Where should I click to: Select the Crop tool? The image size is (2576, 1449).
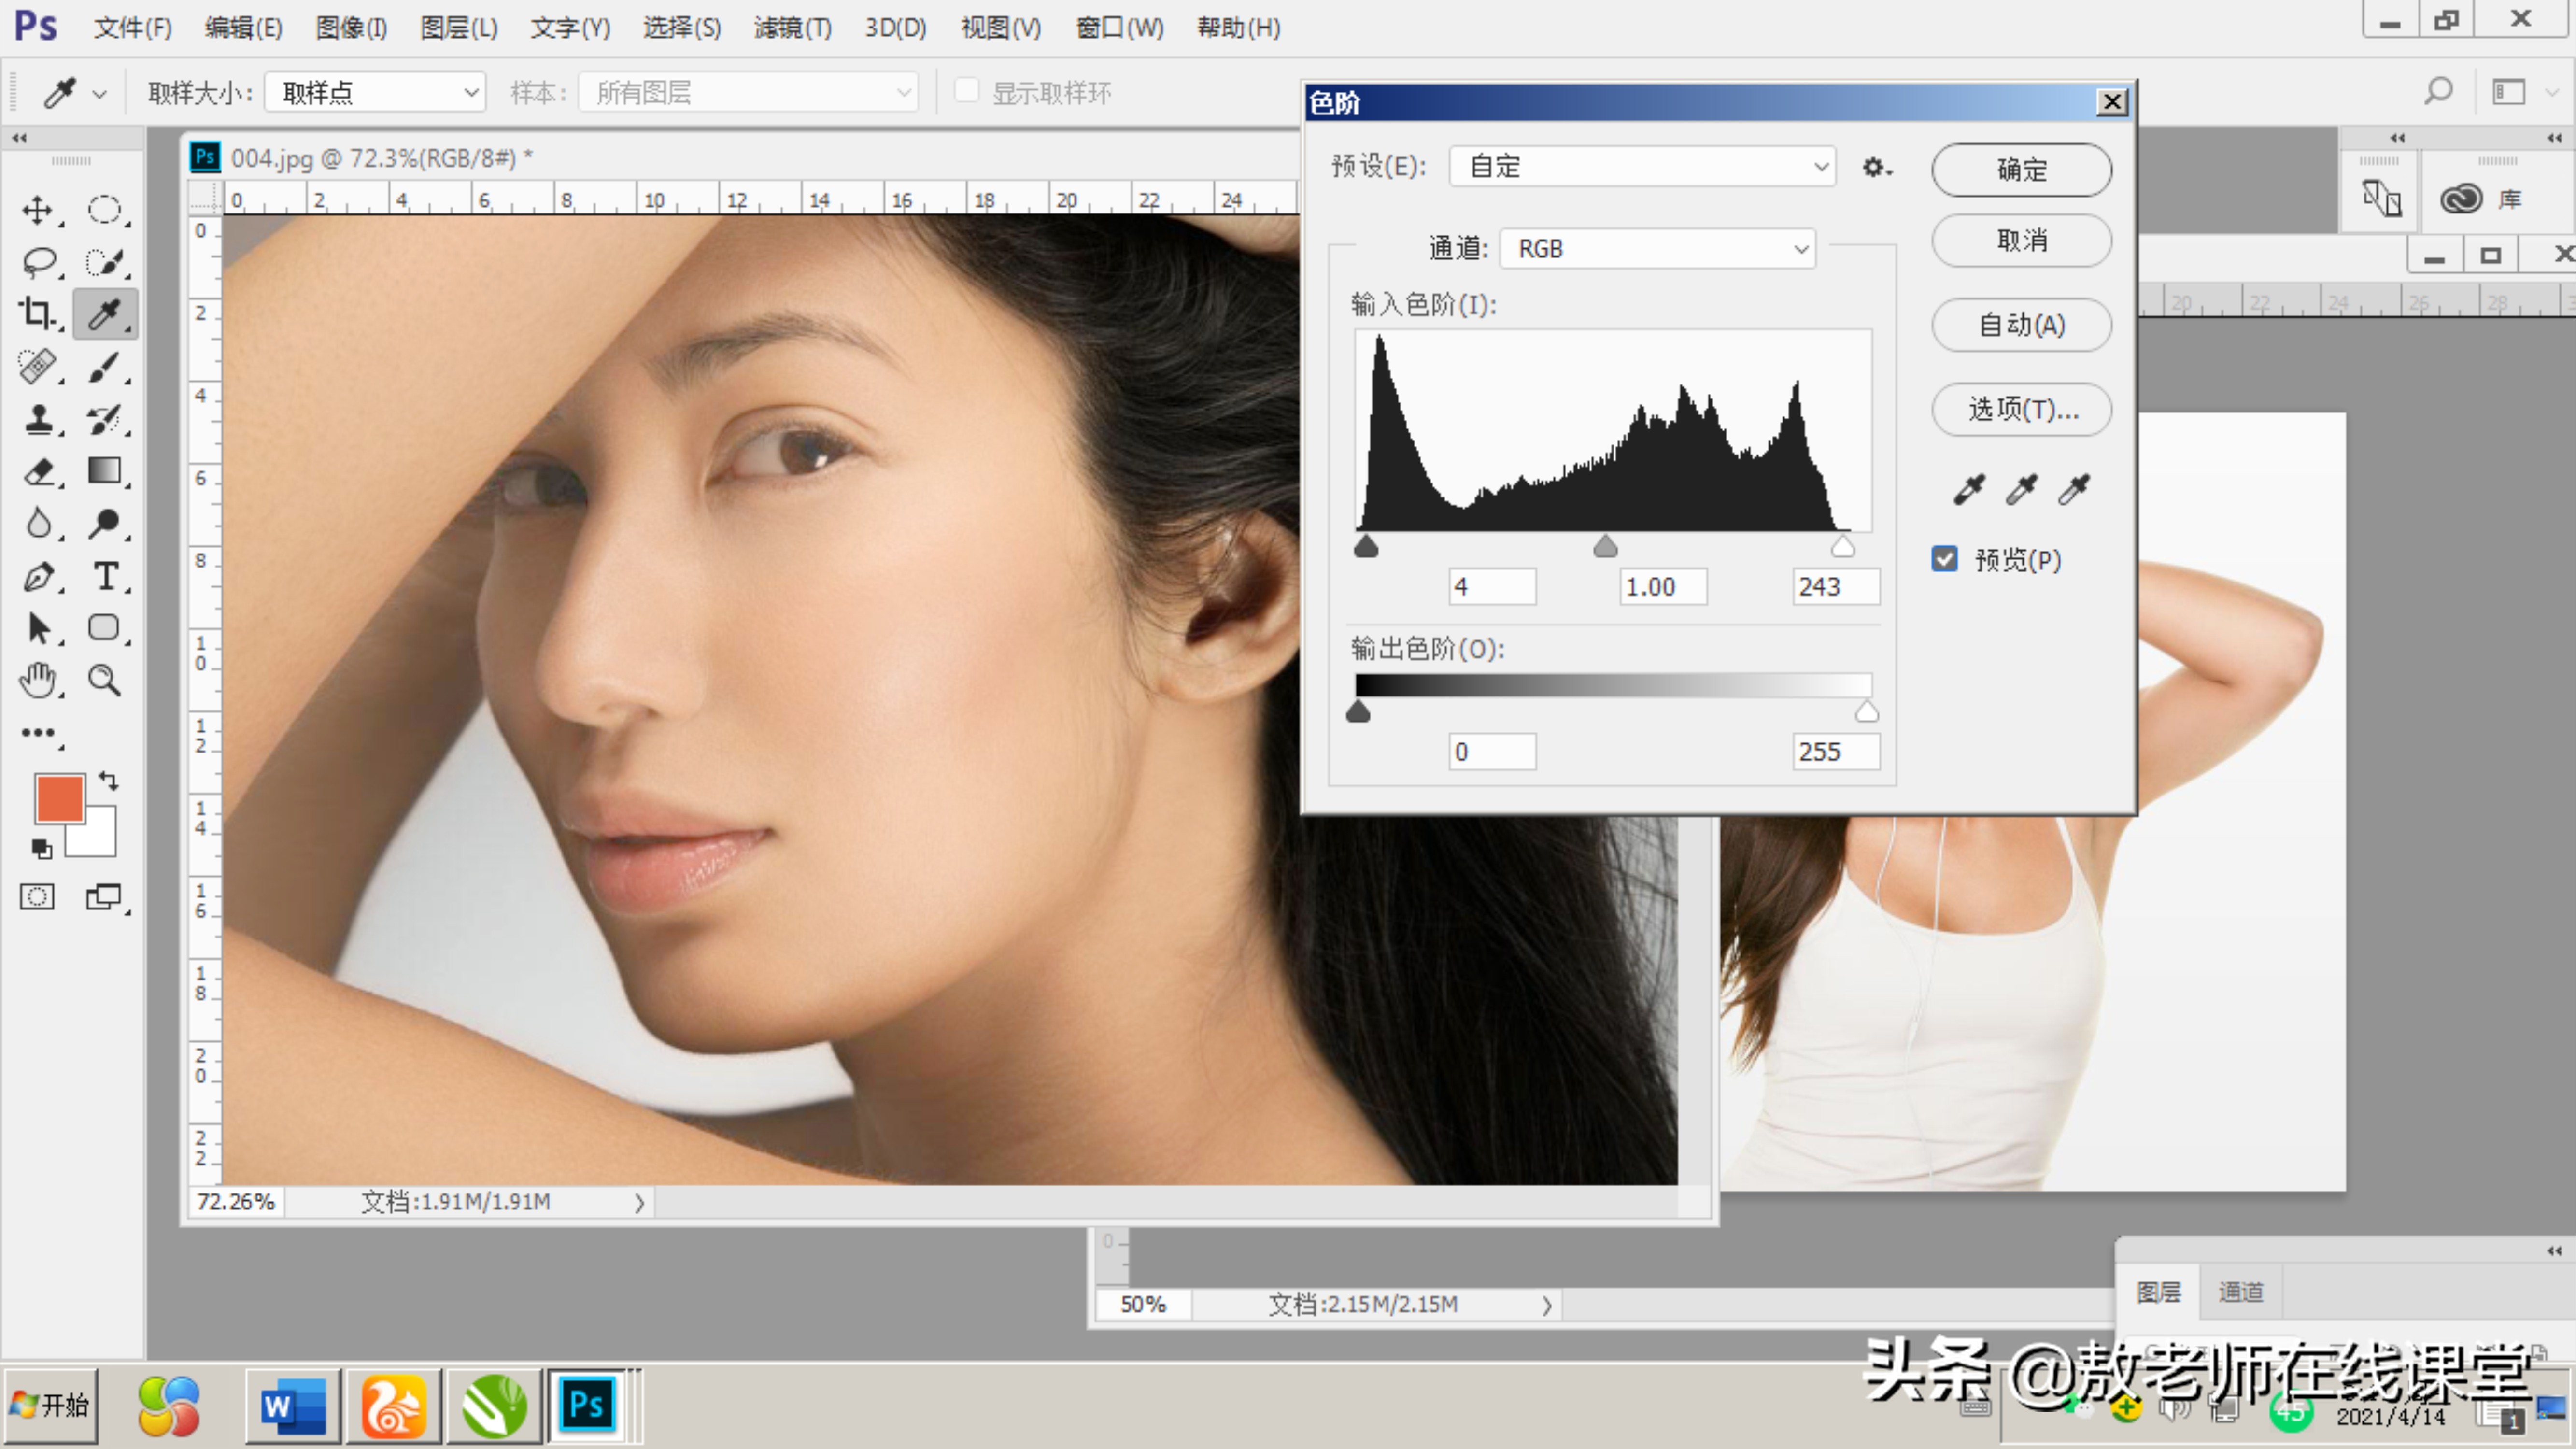pyautogui.click(x=38, y=314)
